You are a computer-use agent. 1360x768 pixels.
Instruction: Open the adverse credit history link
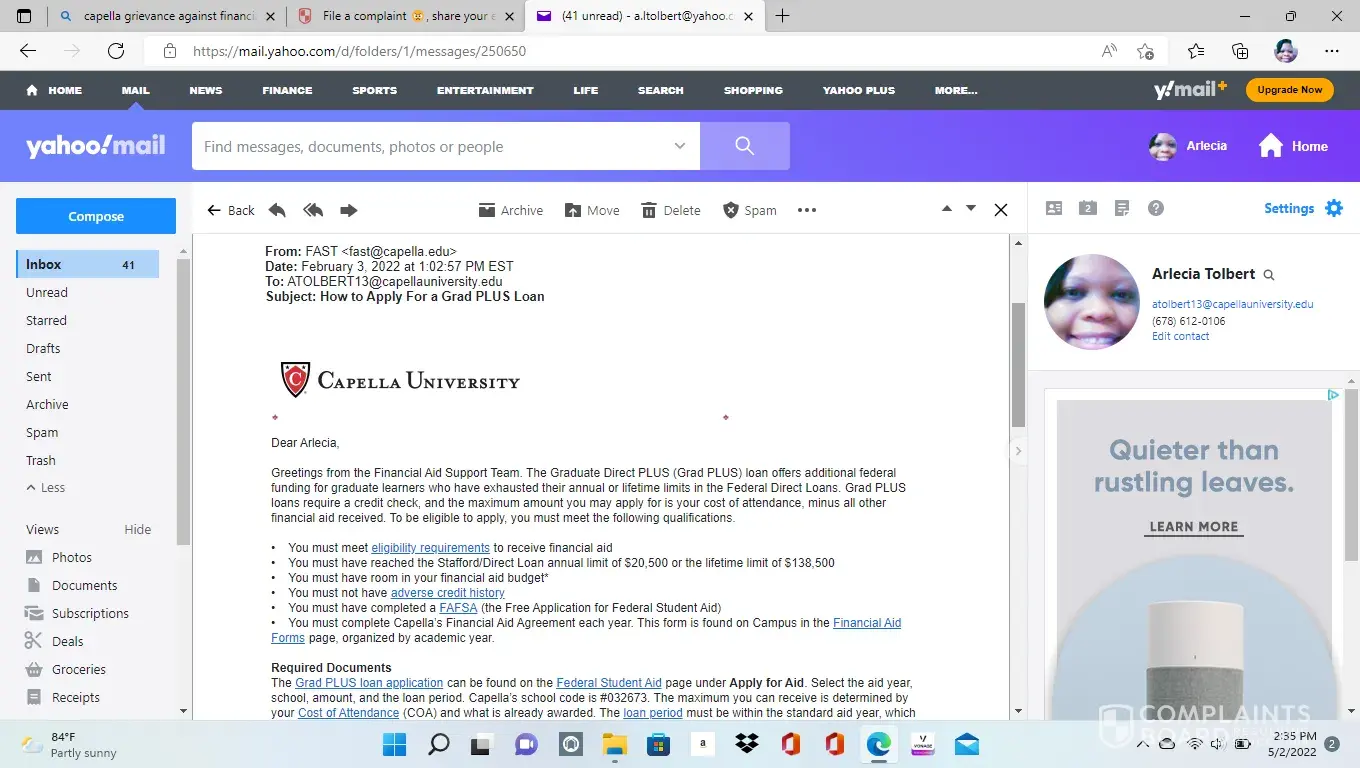pyautogui.click(x=447, y=593)
